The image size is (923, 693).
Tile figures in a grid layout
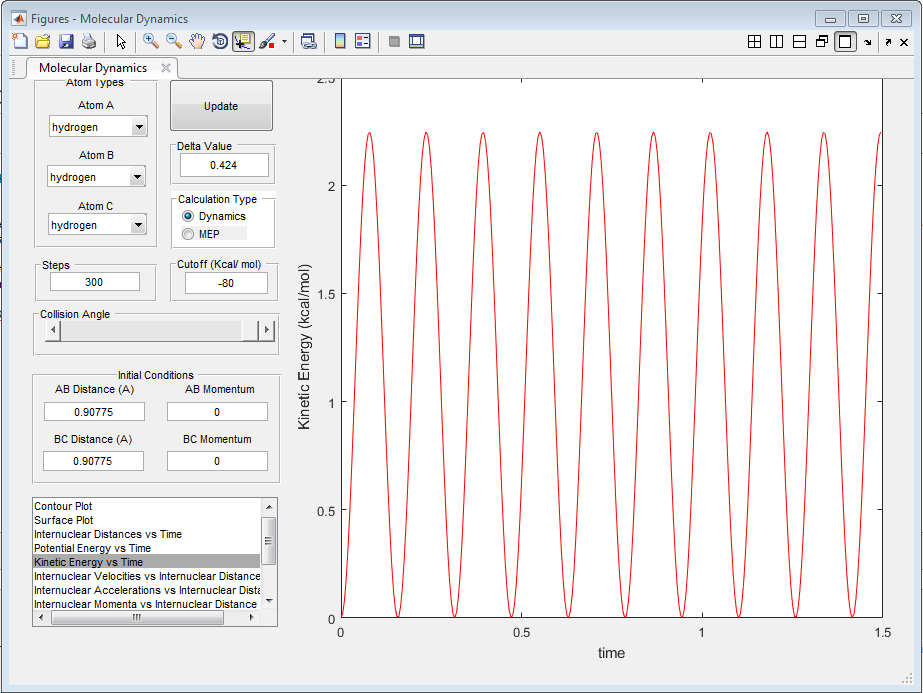(755, 41)
